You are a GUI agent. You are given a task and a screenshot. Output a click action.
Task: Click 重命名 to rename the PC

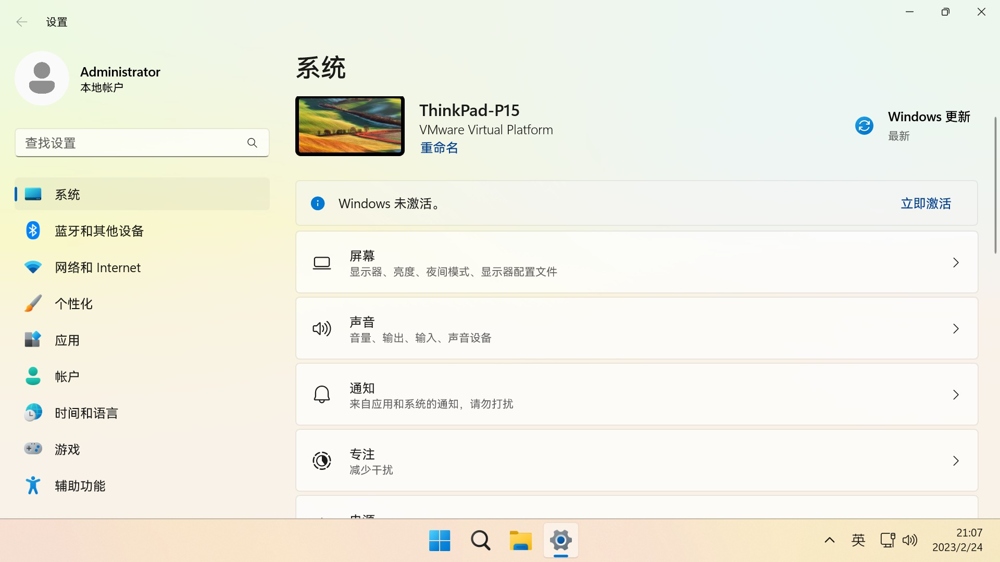point(439,148)
